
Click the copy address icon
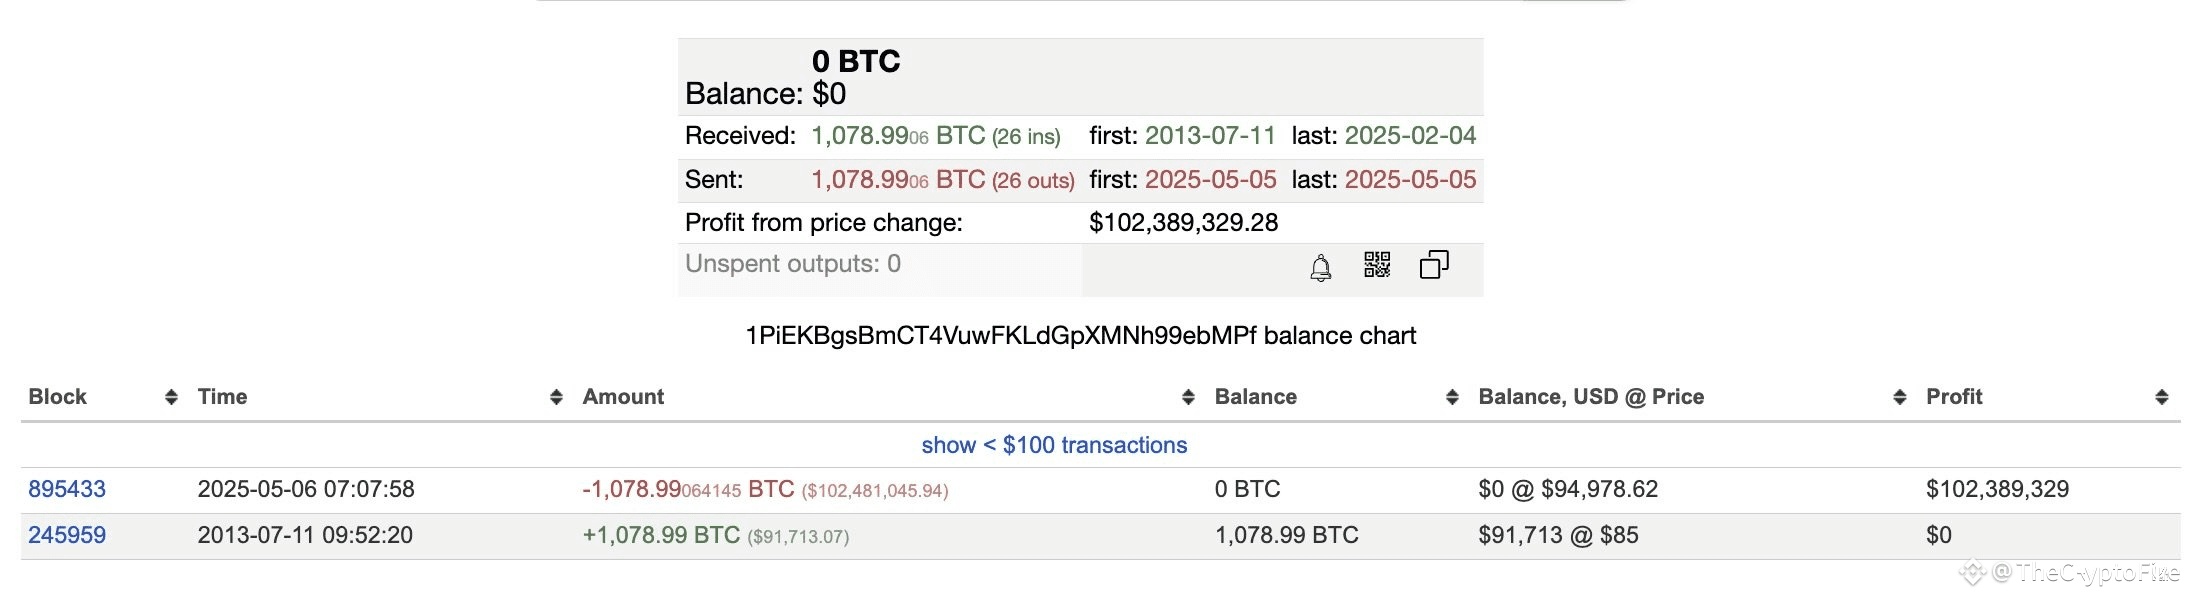[x=1434, y=264]
